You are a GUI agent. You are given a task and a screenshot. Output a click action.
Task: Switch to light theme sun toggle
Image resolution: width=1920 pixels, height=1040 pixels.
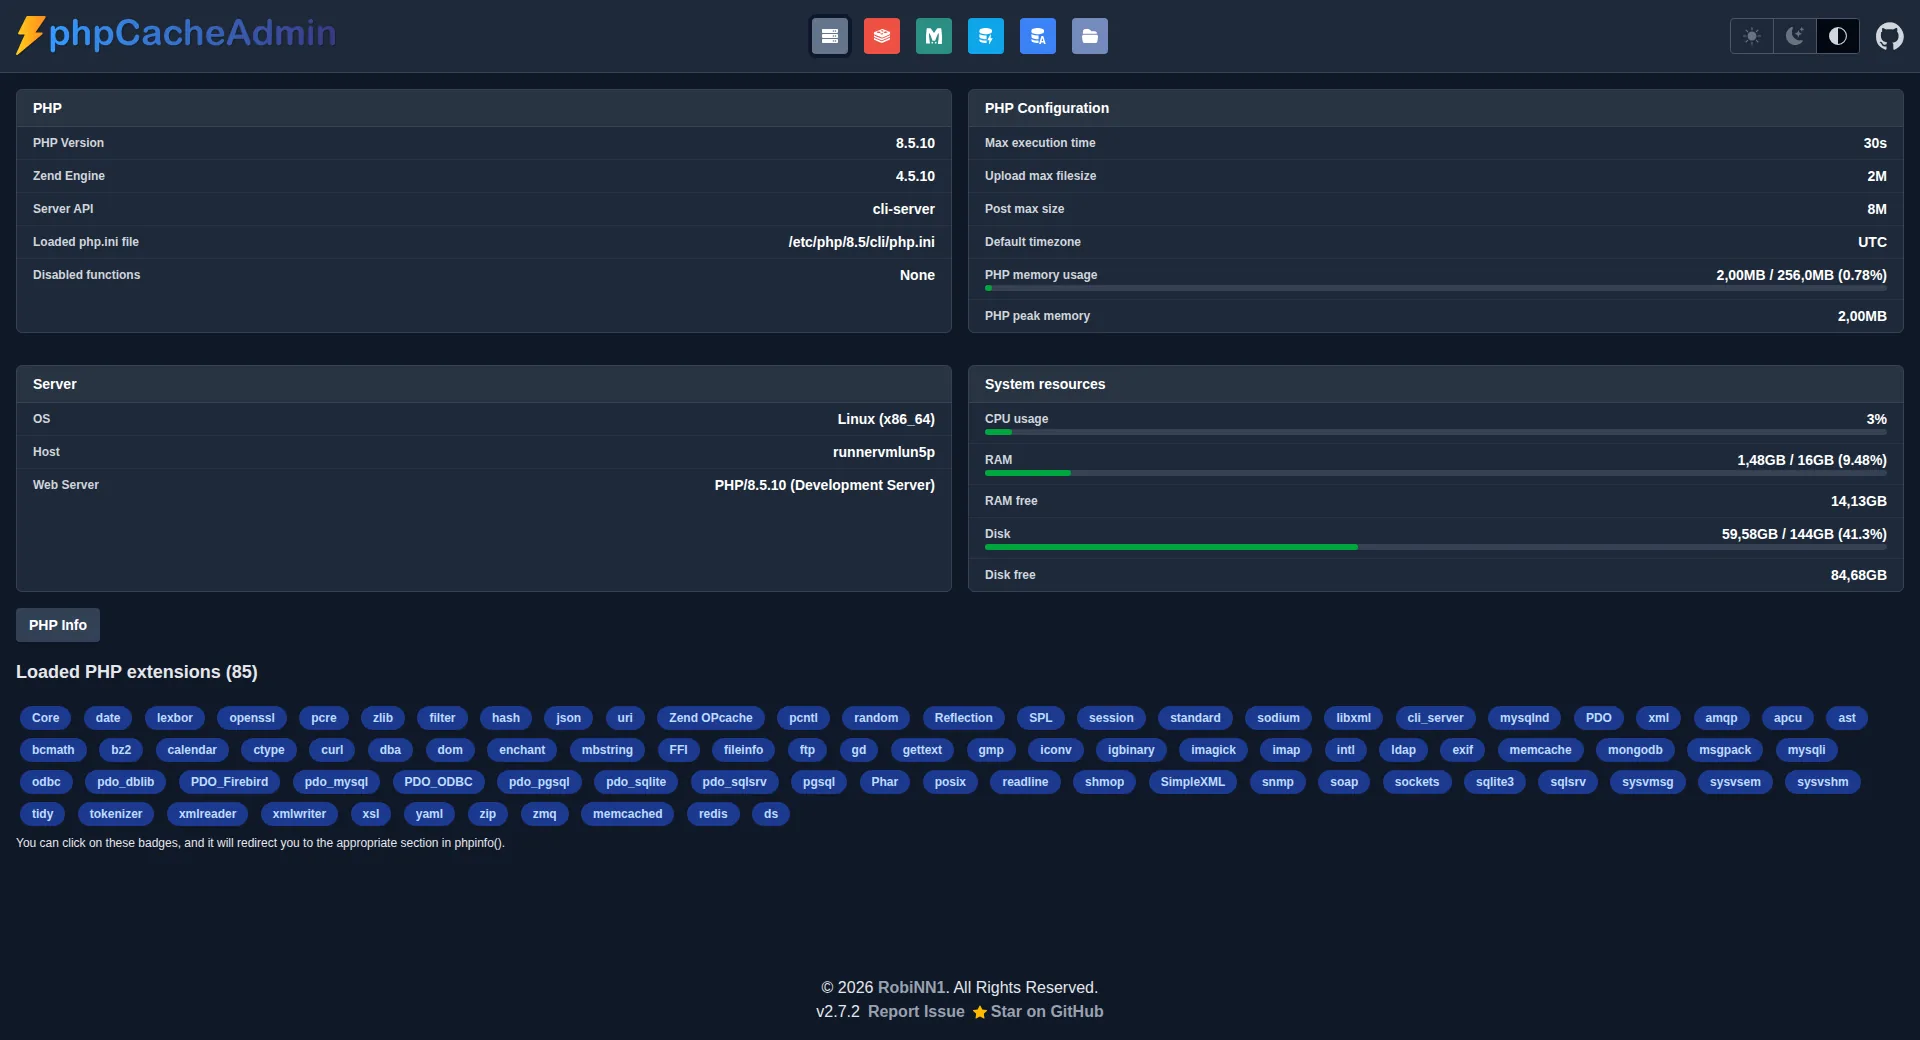point(1752,36)
